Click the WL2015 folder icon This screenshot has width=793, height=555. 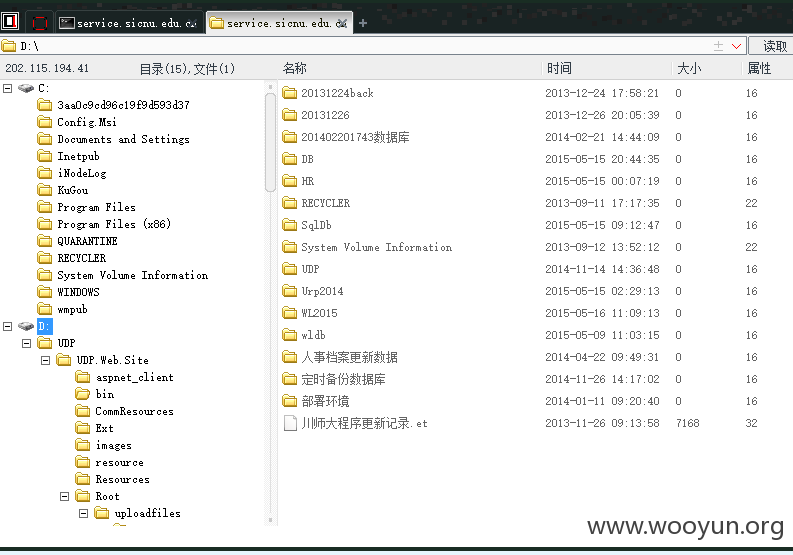pyautogui.click(x=290, y=313)
